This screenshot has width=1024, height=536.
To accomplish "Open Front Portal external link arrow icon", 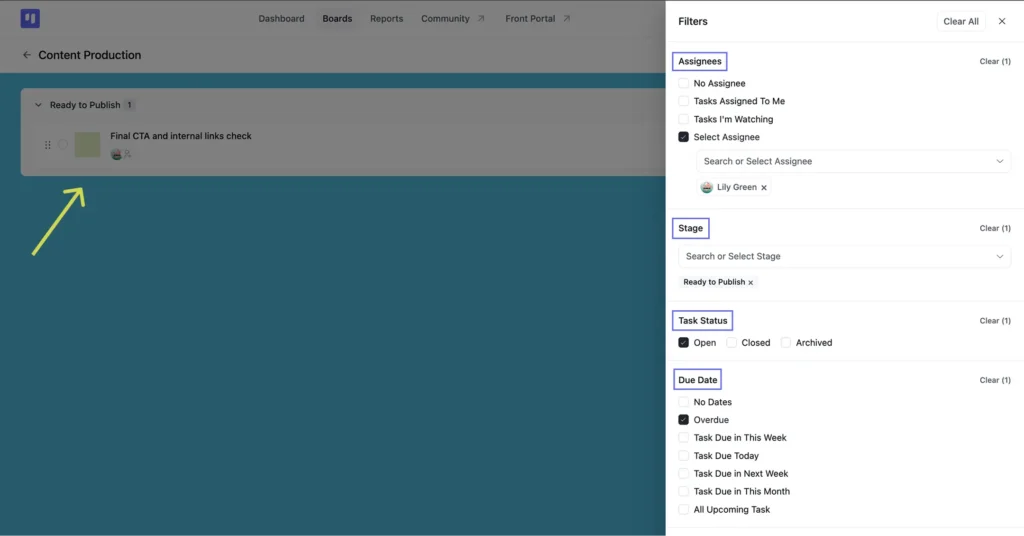I will click(x=567, y=18).
